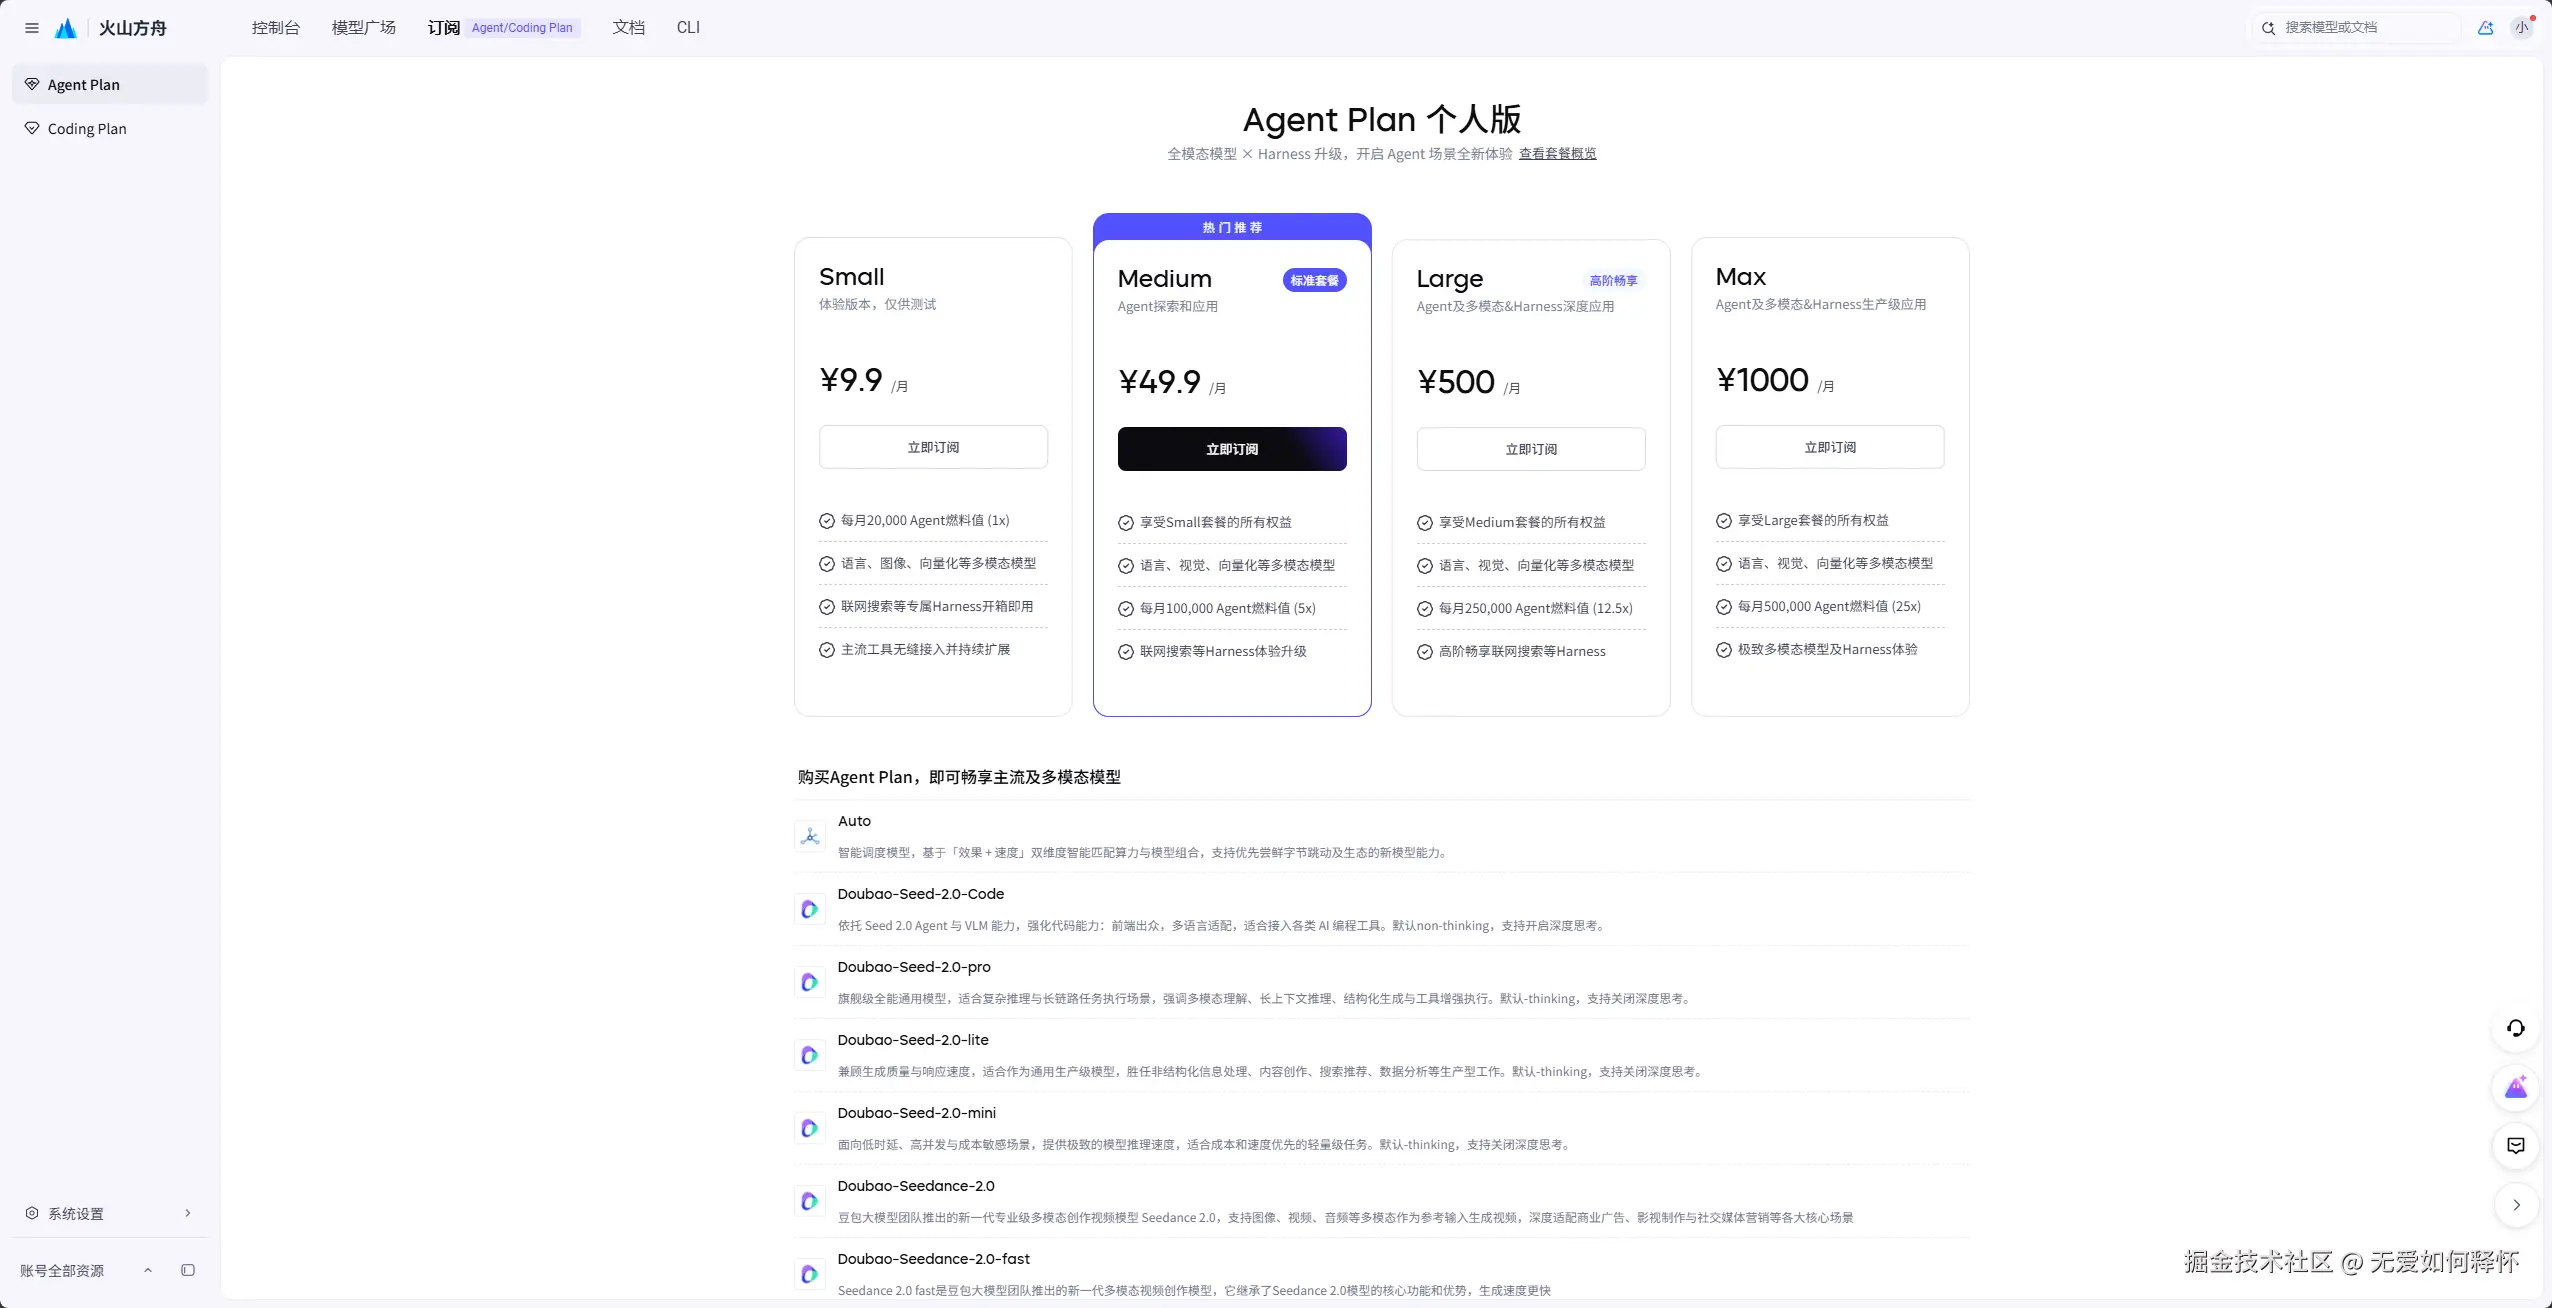Collapse the sidebar using the panel icon
Screen dimensions: 2552x1308
coord(188,1270)
